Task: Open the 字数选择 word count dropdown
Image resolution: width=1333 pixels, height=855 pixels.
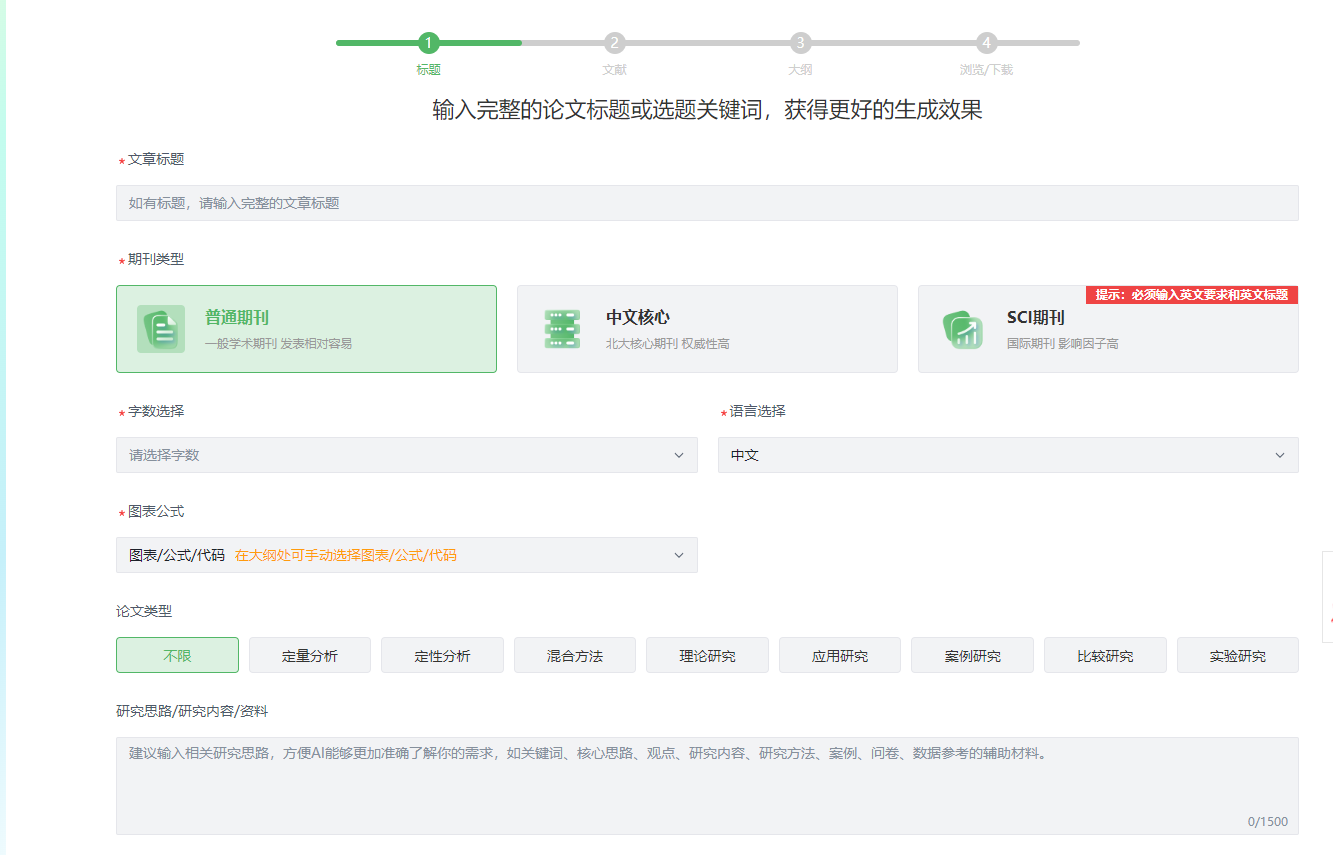Action: (406, 455)
